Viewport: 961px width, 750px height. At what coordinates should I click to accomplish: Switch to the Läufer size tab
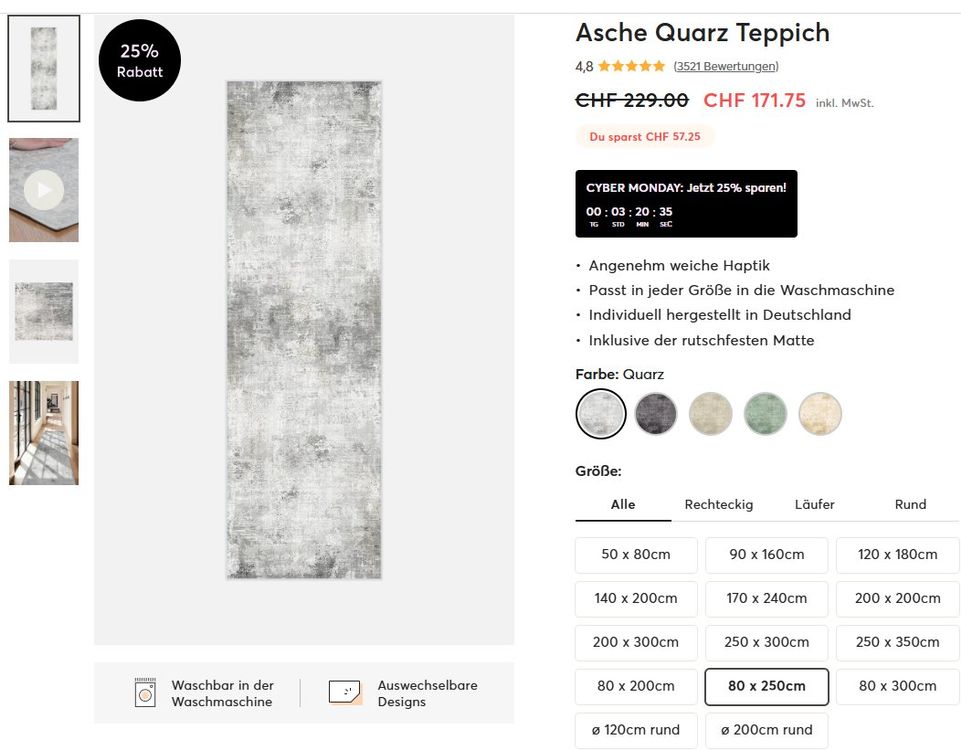[814, 505]
